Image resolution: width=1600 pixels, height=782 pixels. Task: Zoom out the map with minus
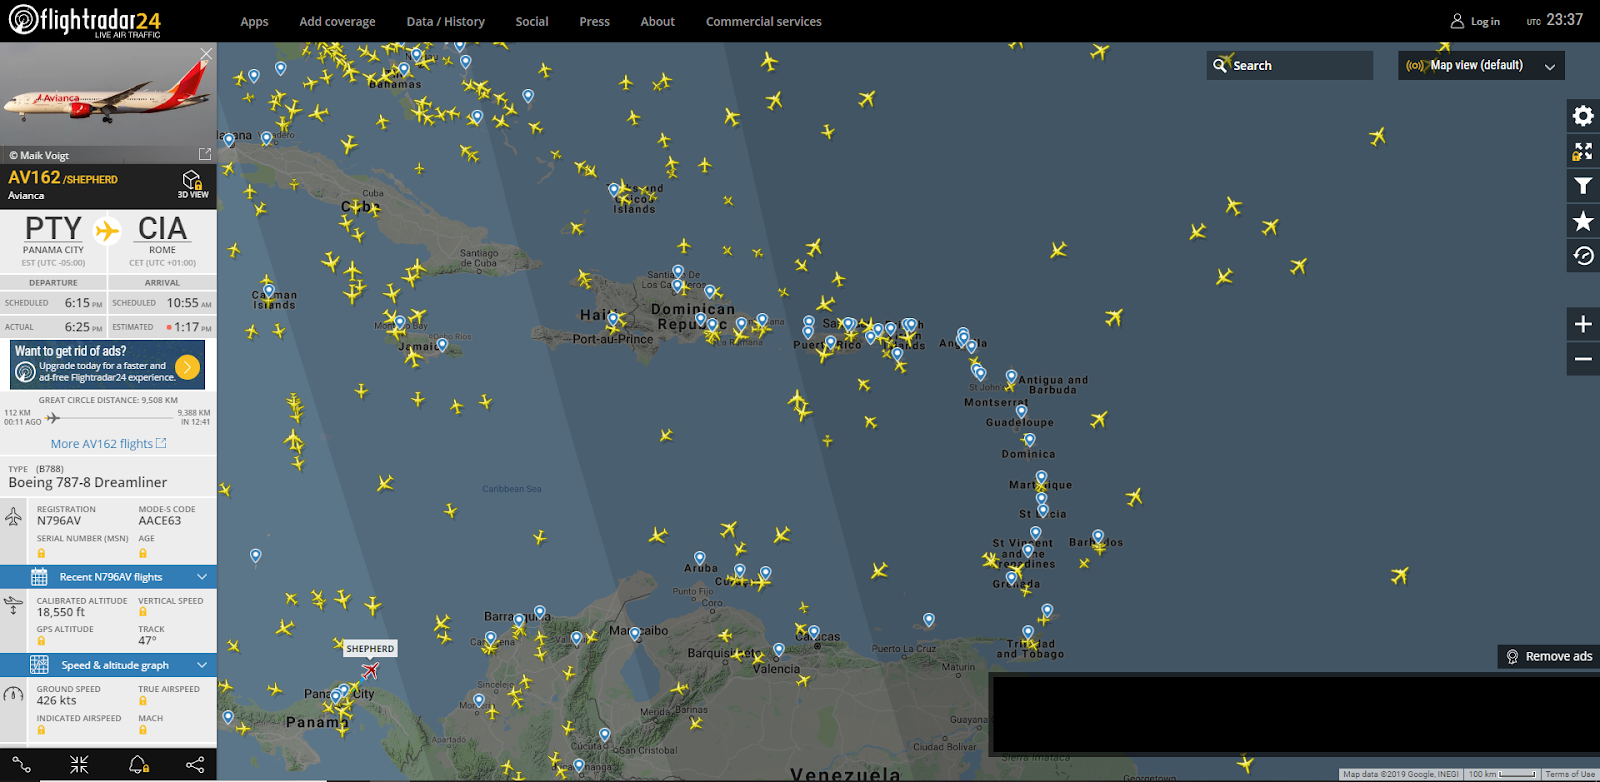coord(1582,359)
